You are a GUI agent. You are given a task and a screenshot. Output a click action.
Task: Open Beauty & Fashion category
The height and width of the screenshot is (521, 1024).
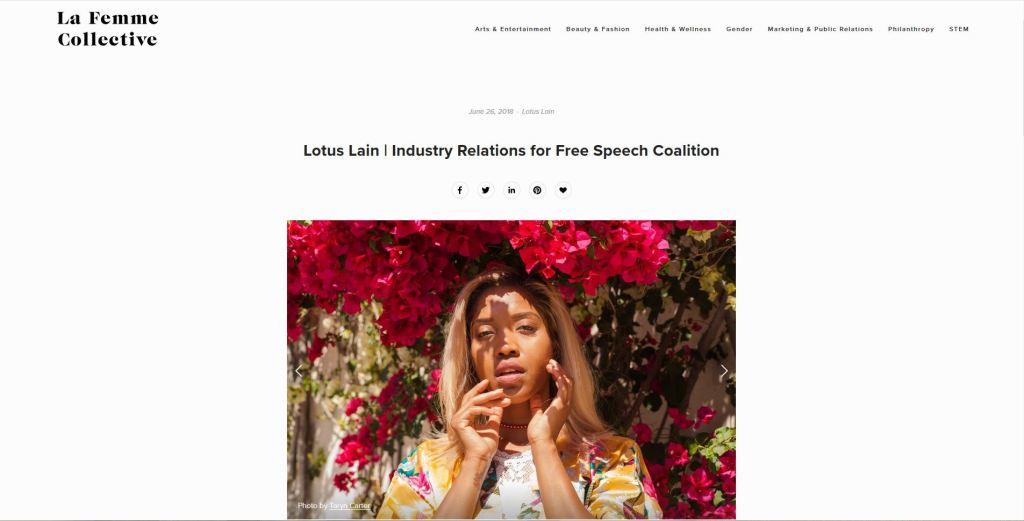tap(598, 29)
